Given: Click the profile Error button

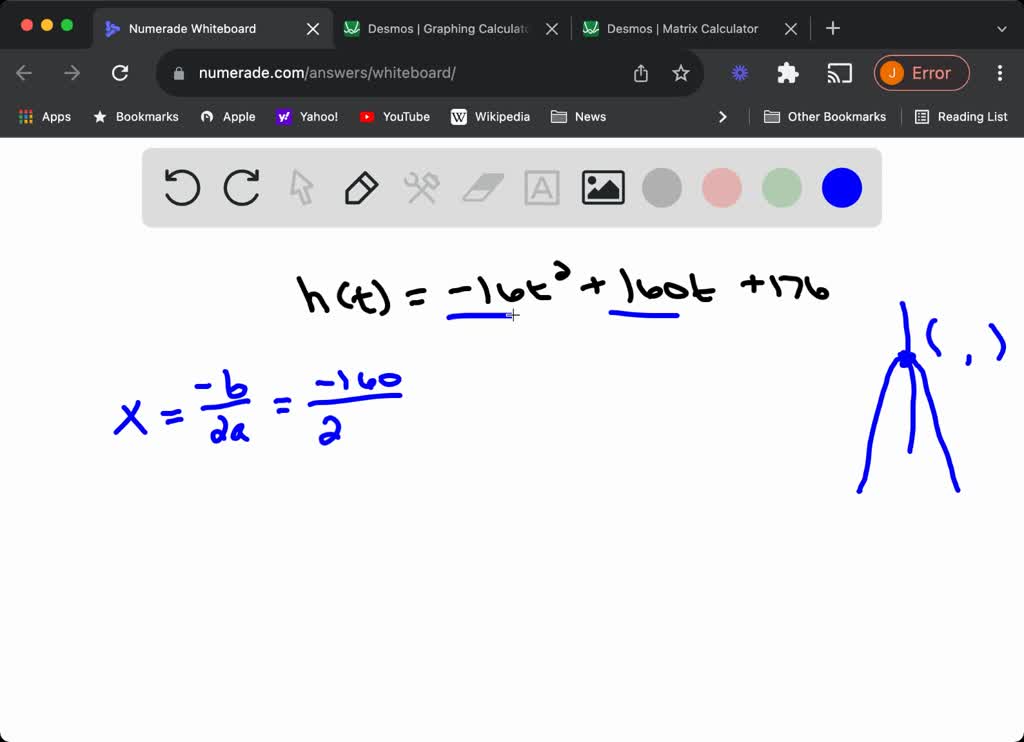Looking at the screenshot, I should tap(921, 73).
